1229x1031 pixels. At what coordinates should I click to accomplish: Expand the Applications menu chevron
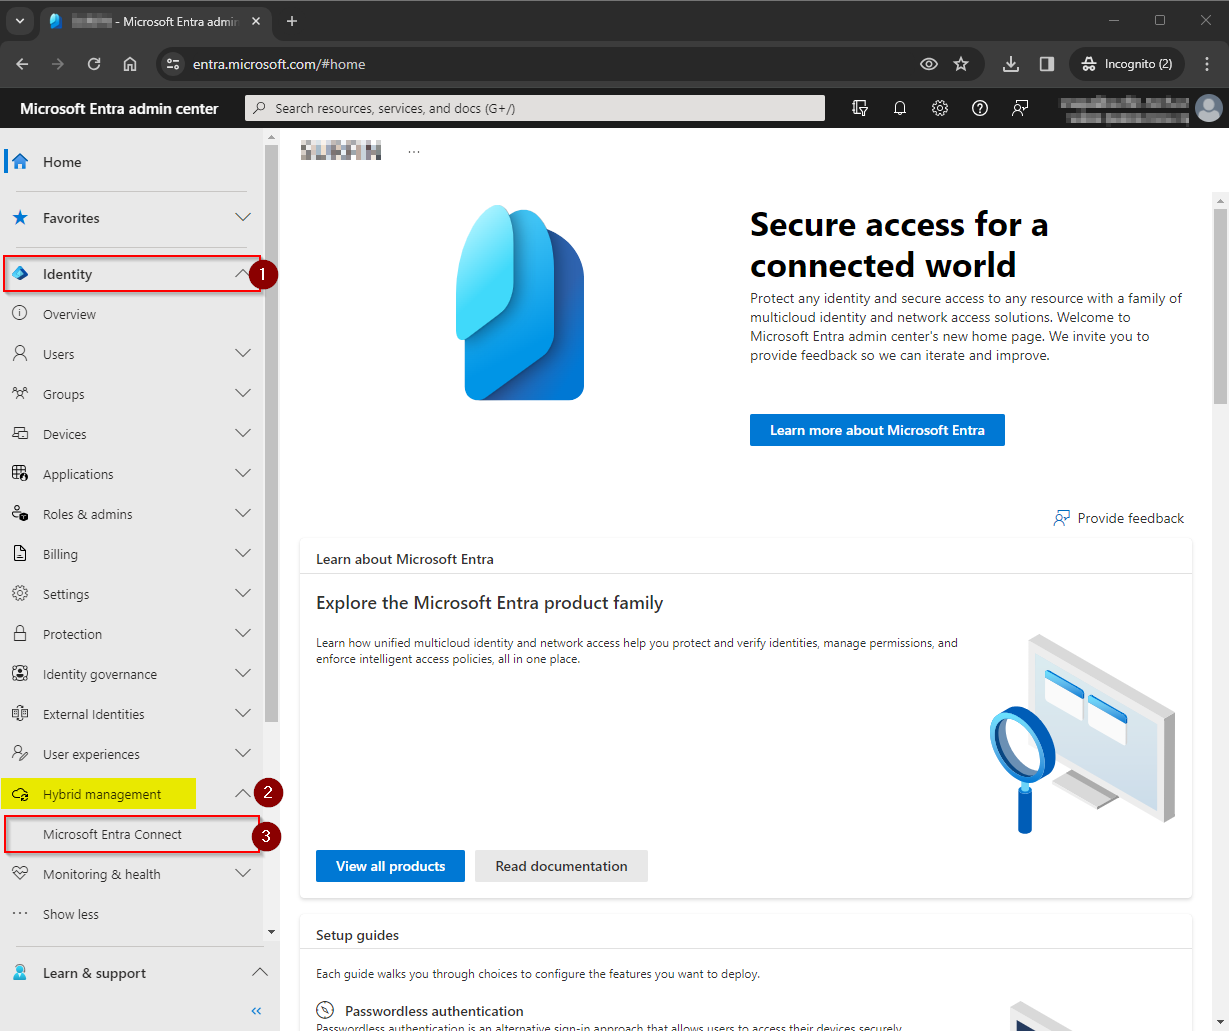(x=243, y=473)
